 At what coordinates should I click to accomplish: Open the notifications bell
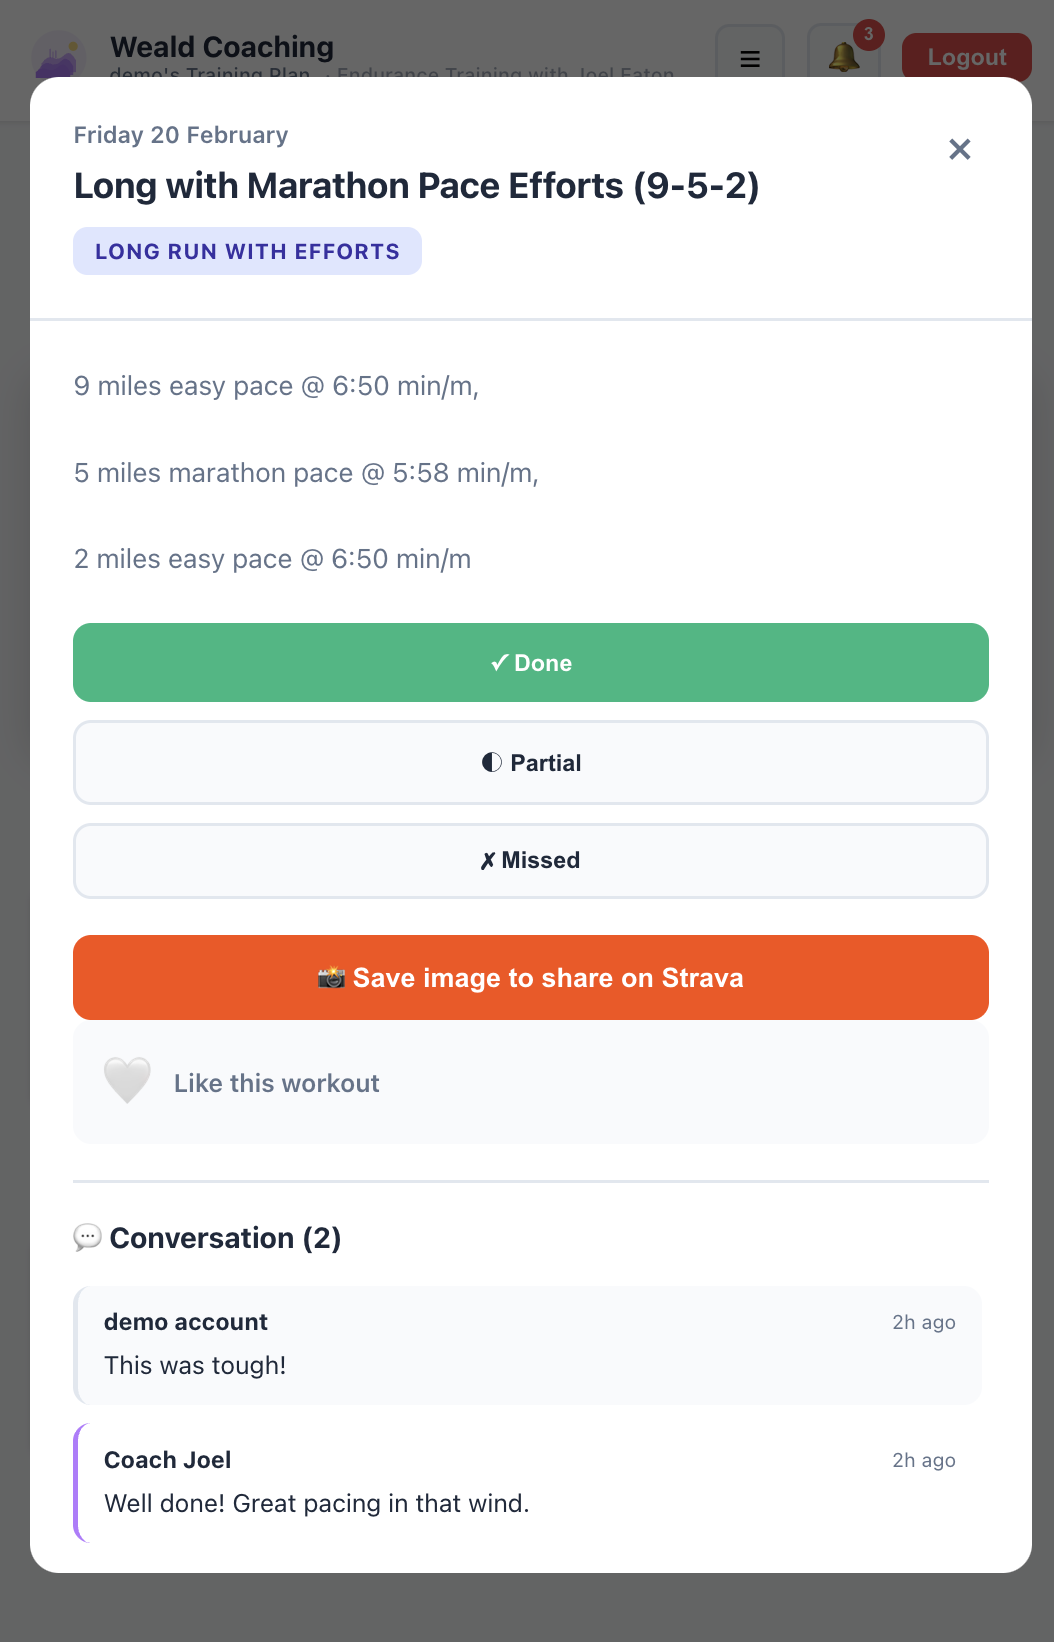[843, 57]
